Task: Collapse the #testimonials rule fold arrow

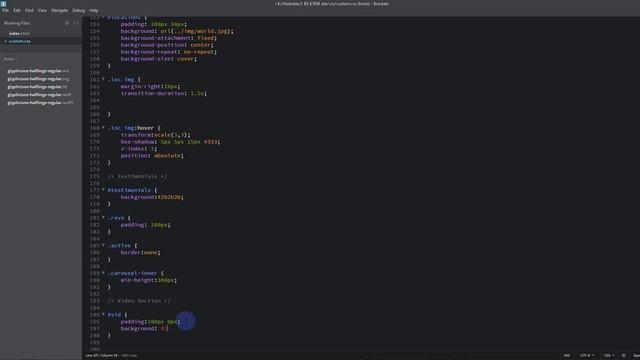Action: click(x=103, y=190)
